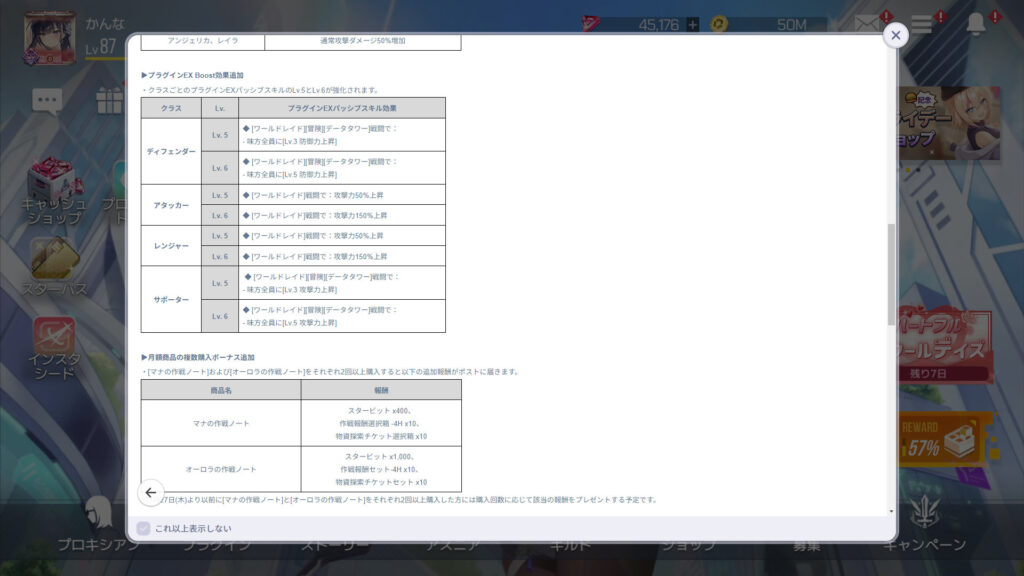
Task: Open the chat speech bubble icon
Action: point(47,99)
